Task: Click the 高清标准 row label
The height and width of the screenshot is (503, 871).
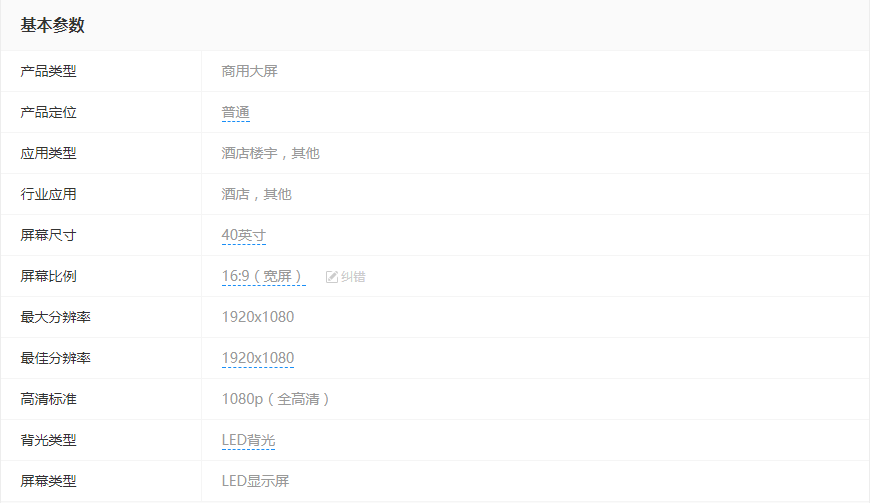Action: [48, 400]
